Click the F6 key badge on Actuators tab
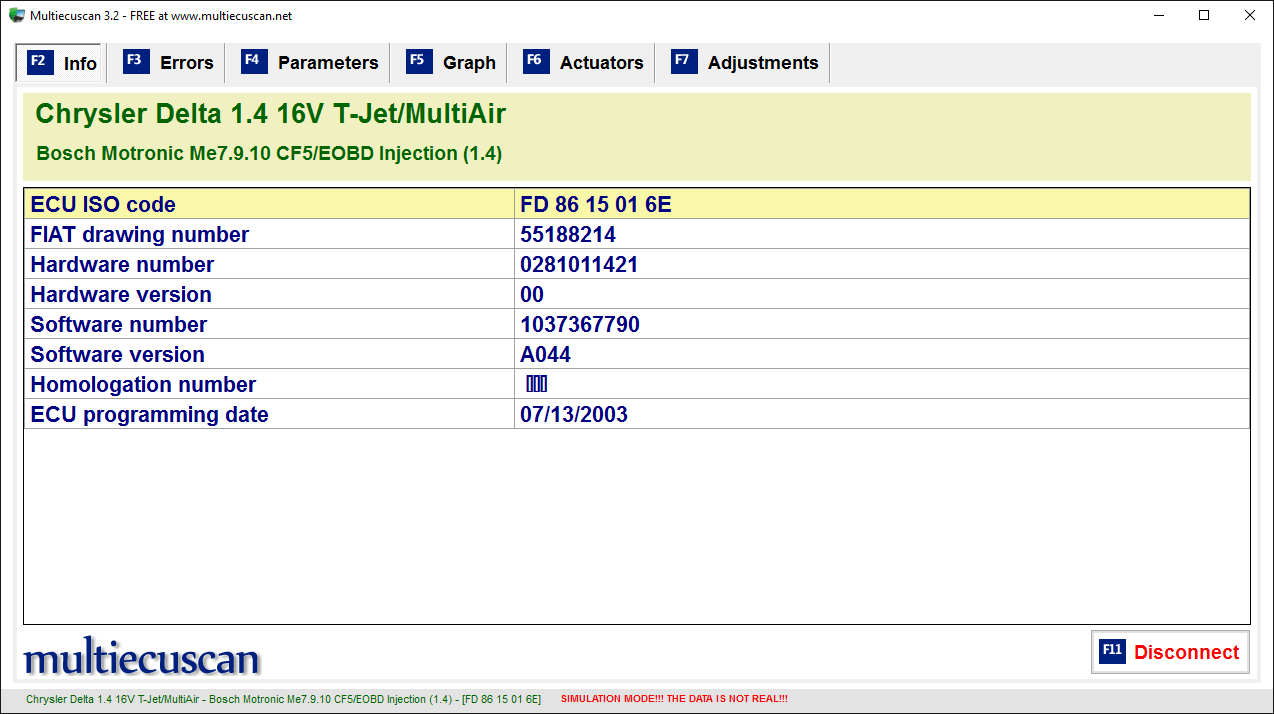 pos(535,61)
